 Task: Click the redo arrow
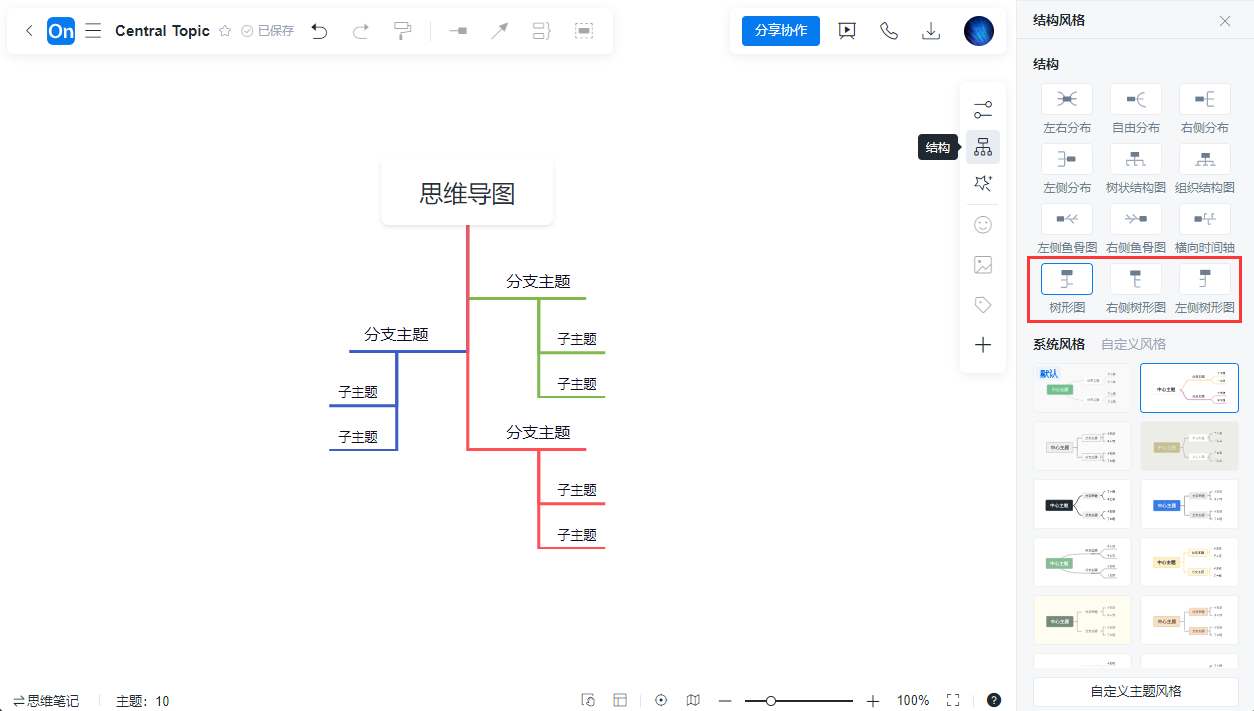click(361, 31)
